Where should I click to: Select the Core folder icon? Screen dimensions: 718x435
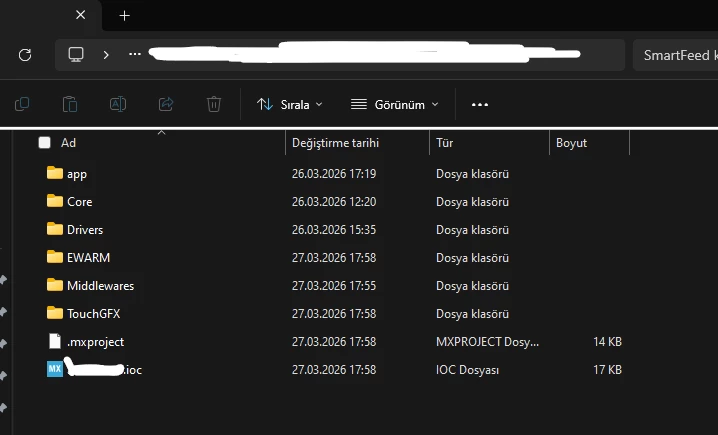point(55,201)
